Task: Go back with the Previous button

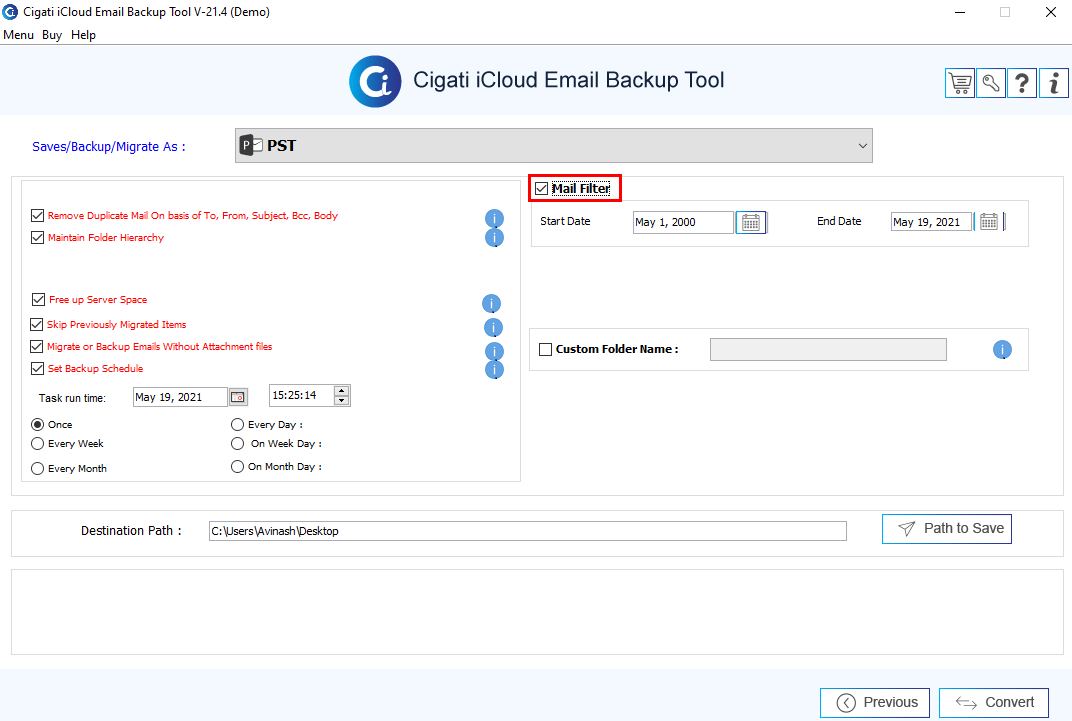Action: (875, 703)
